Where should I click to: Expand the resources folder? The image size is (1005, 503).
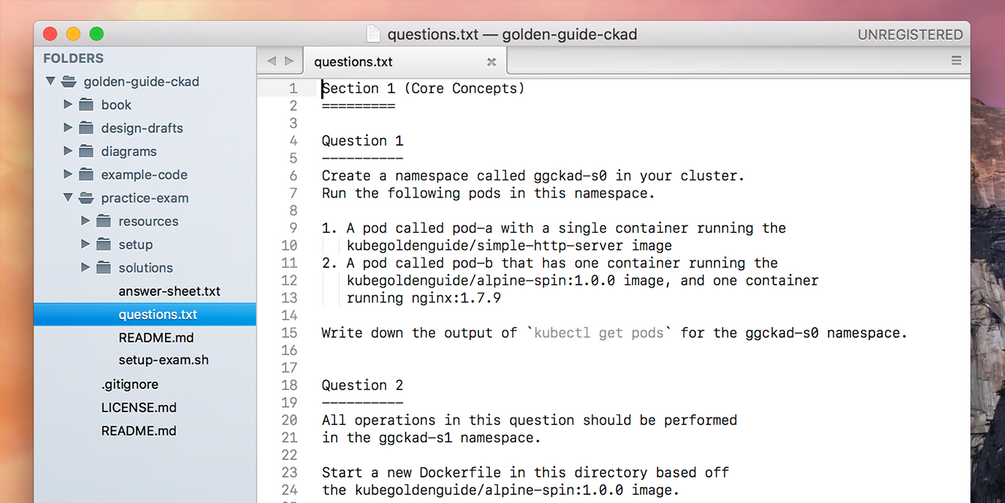click(85, 221)
